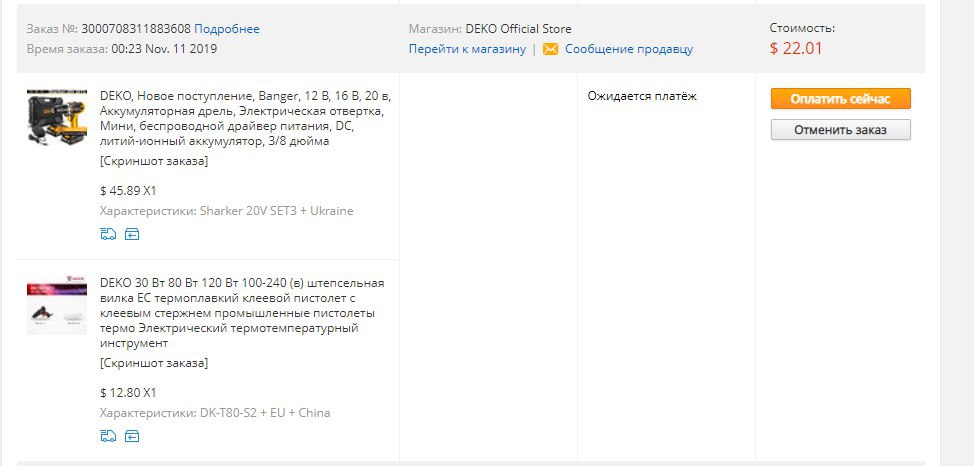Click the delivery truck icon under the drill item
Viewport: 974px width, 466px height.
[x=108, y=234]
